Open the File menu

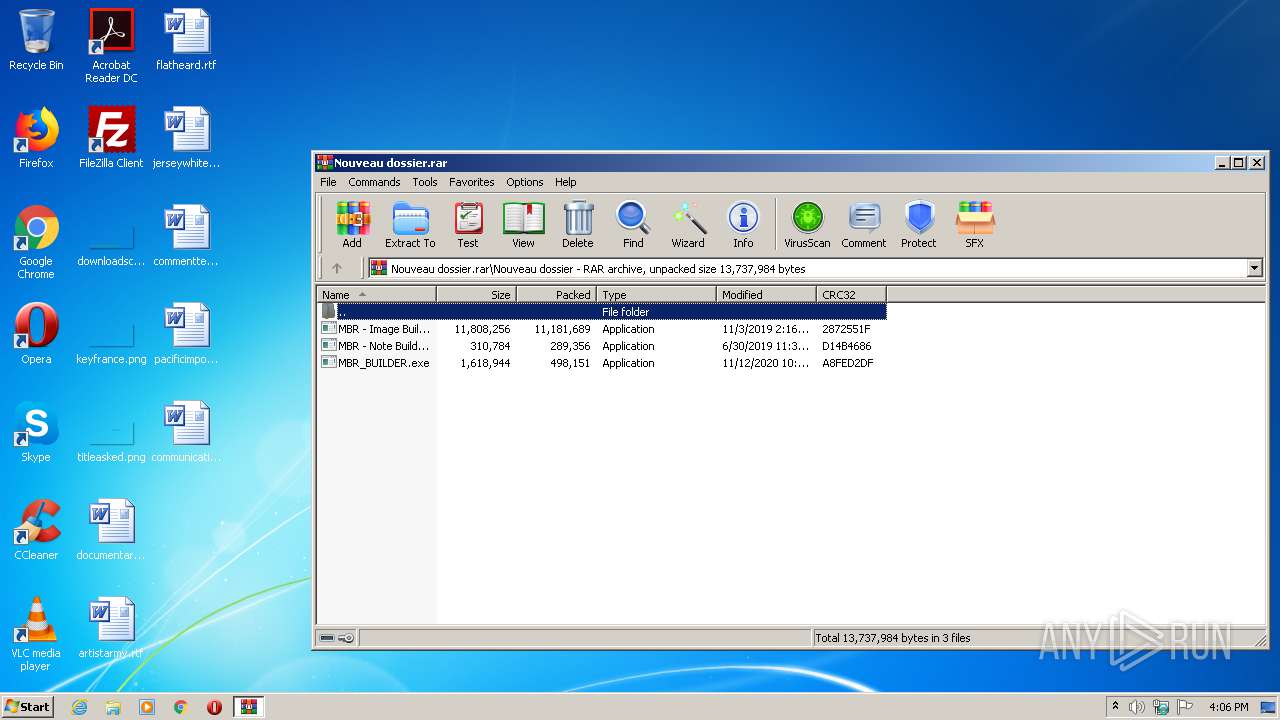point(328,182)
